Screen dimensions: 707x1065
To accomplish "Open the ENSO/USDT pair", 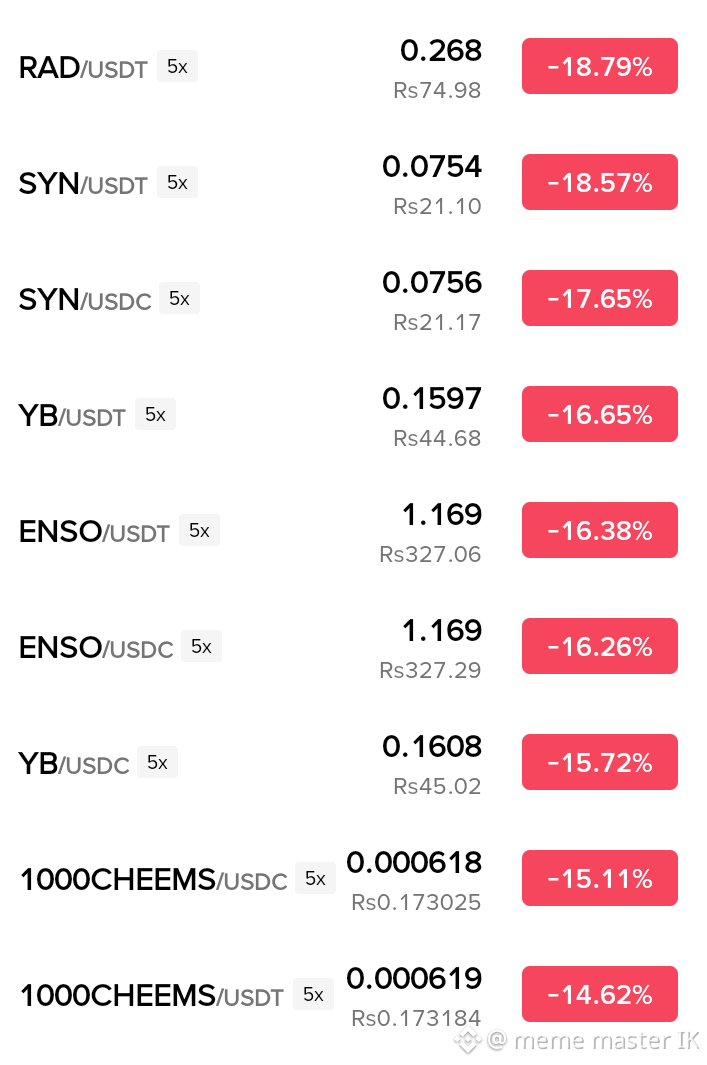I will click(94, 532).
